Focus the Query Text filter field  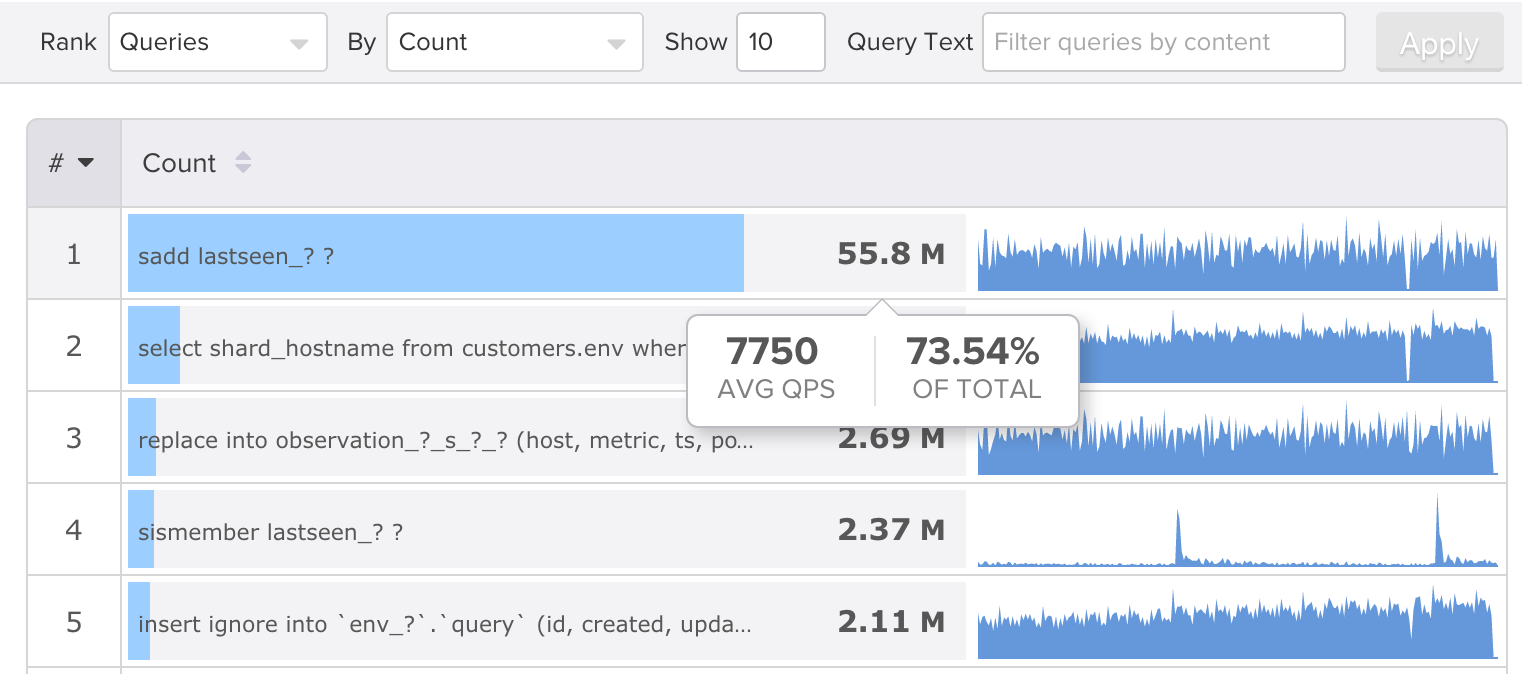(x=1163, y=42)
